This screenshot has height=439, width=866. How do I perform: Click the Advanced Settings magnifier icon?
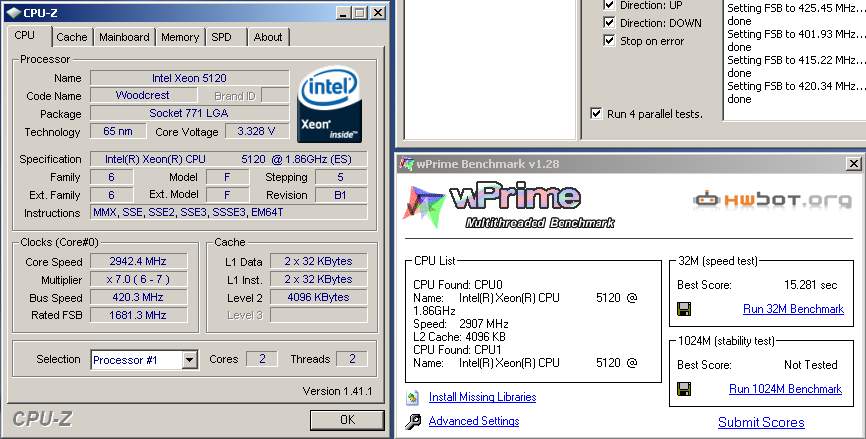point(413,421)
